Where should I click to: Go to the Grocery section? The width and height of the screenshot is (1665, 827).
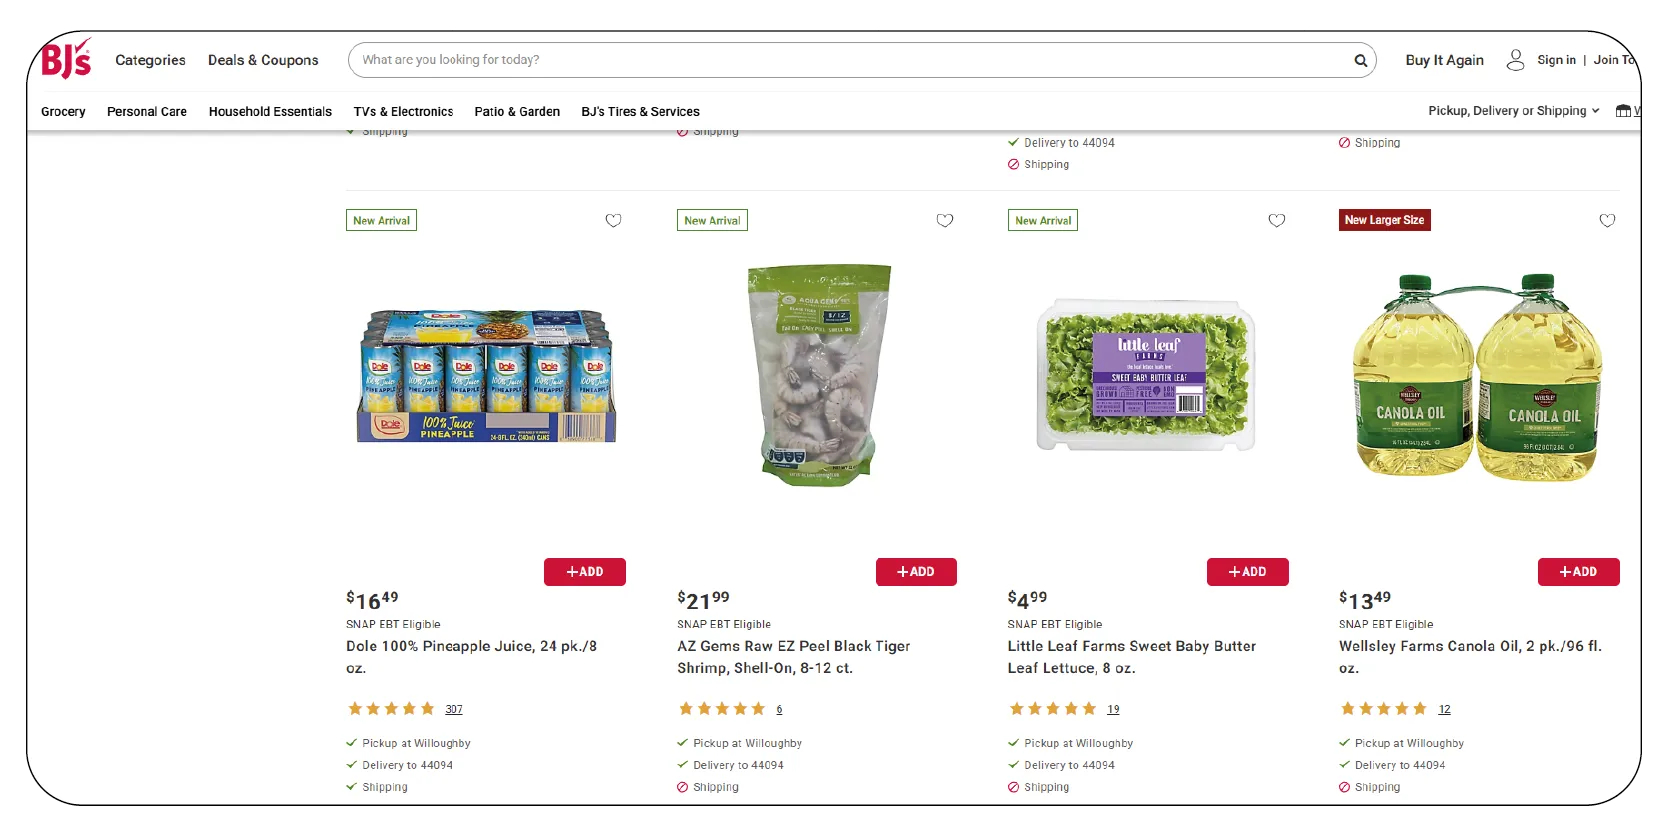pos(63,112)
